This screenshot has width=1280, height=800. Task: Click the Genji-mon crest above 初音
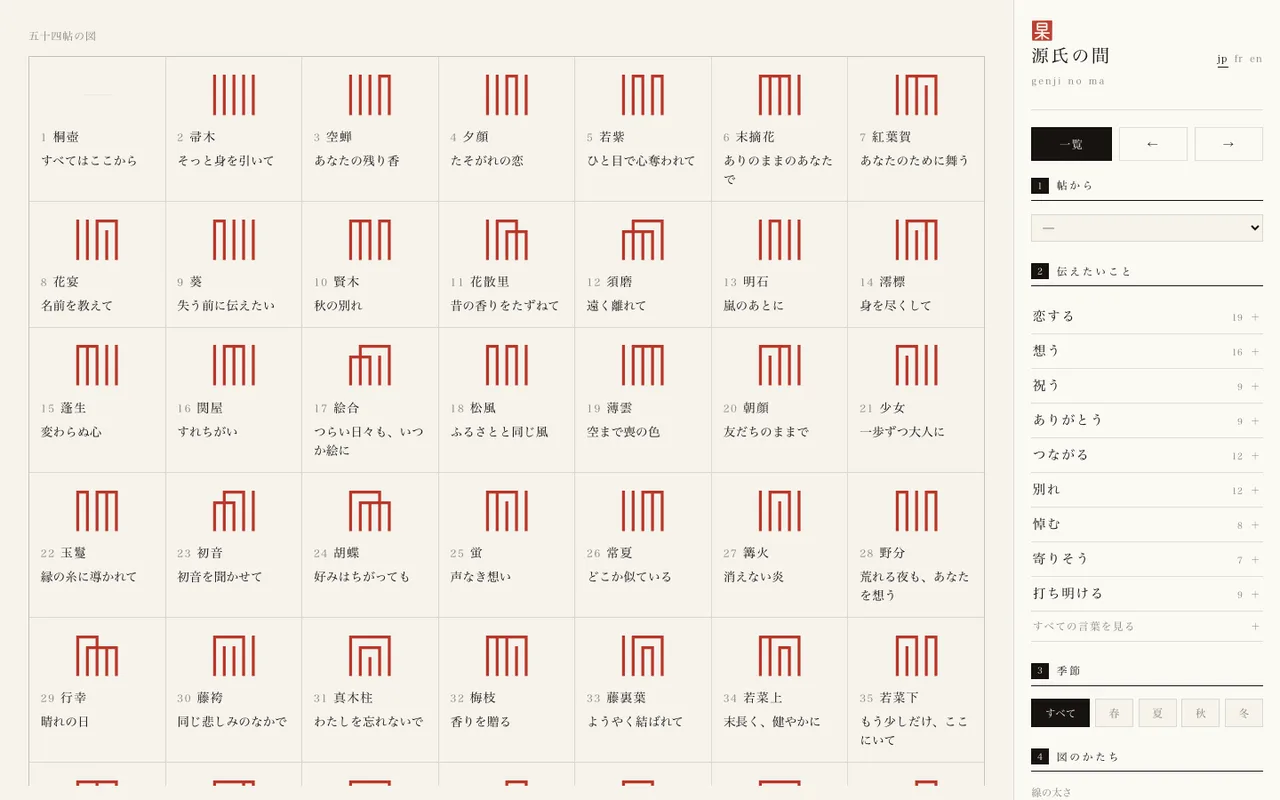tap(233, 510)
